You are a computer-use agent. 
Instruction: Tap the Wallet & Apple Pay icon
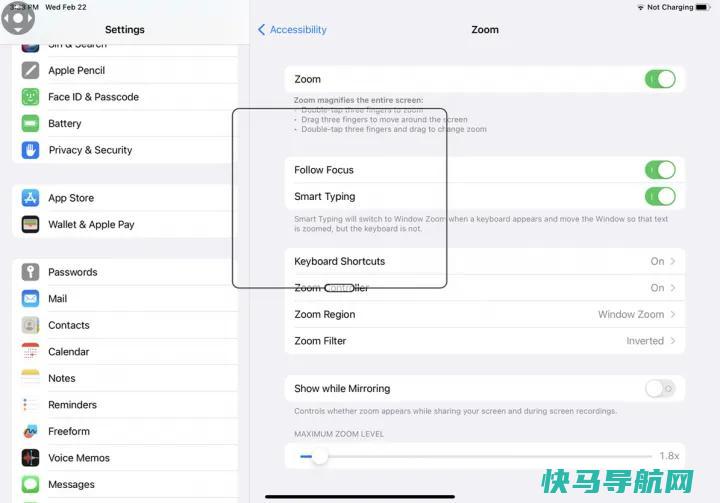[x=30, y=224]
